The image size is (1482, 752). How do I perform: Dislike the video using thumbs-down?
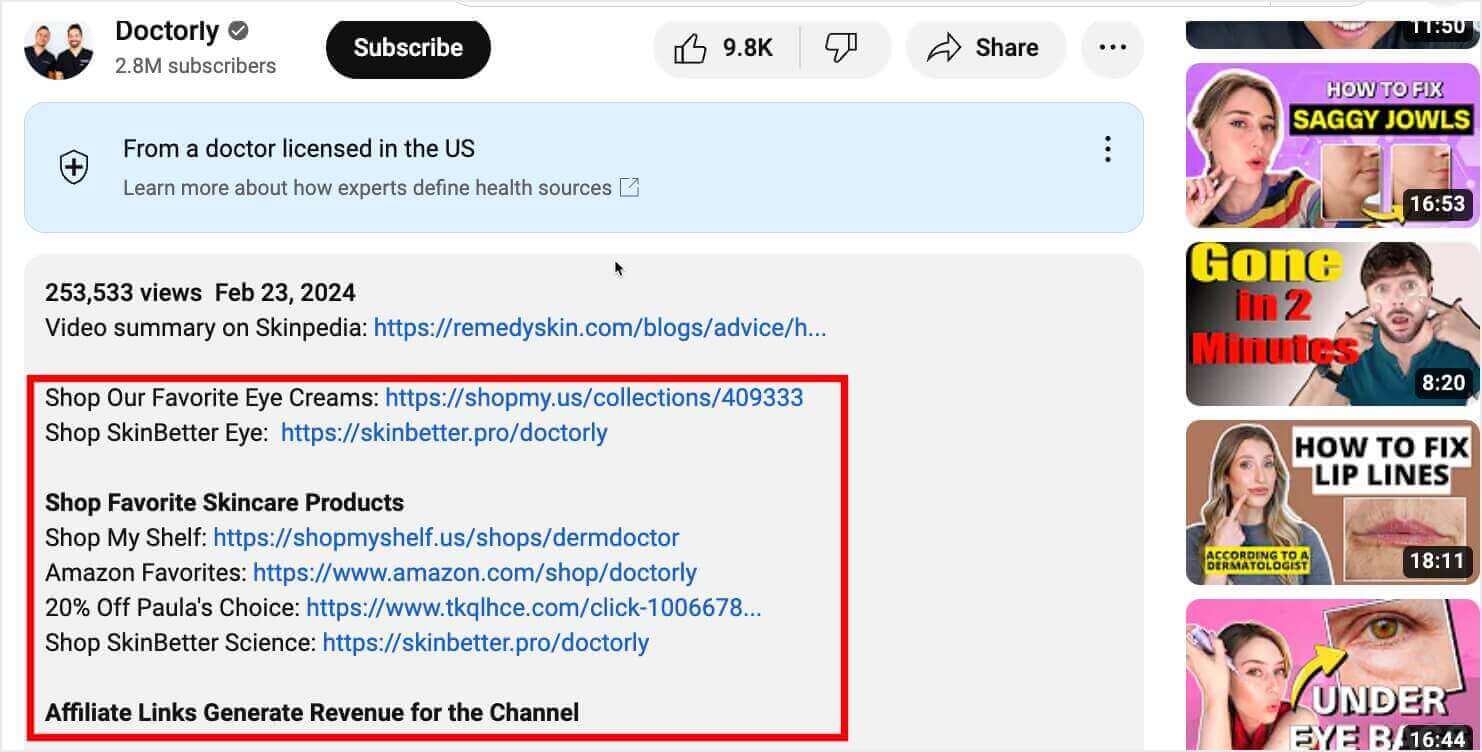click(x=842, y=47)
